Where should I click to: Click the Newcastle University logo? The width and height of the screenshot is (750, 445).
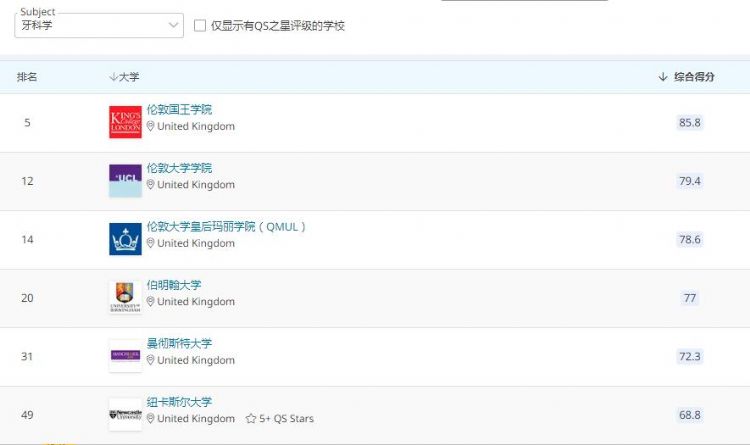(125, 414)
